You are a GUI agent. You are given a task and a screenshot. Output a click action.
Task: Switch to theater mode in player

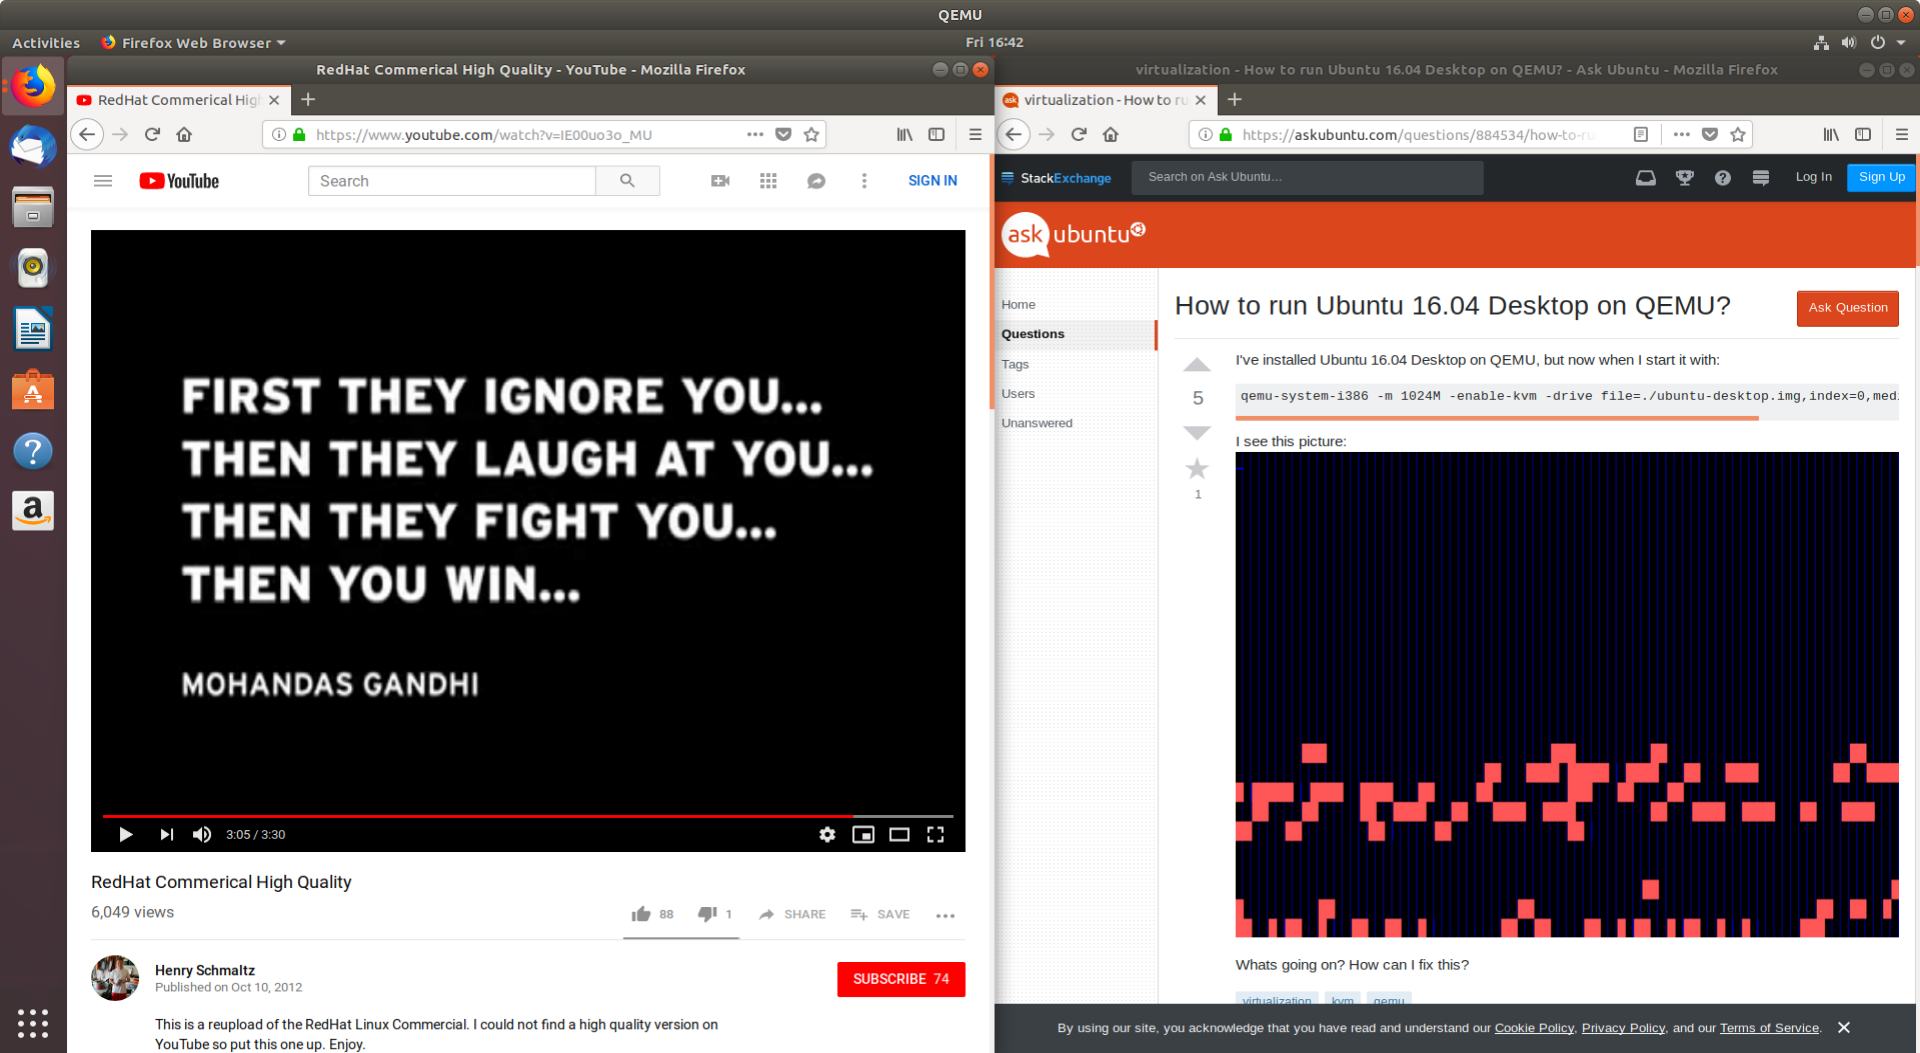[899, 834]
